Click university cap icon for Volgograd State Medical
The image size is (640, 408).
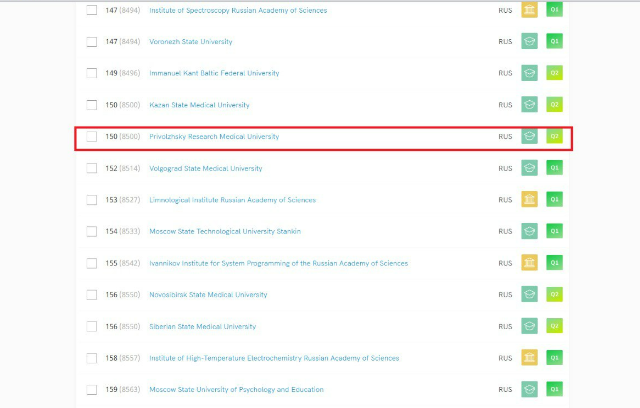click(x=529, y=168)
